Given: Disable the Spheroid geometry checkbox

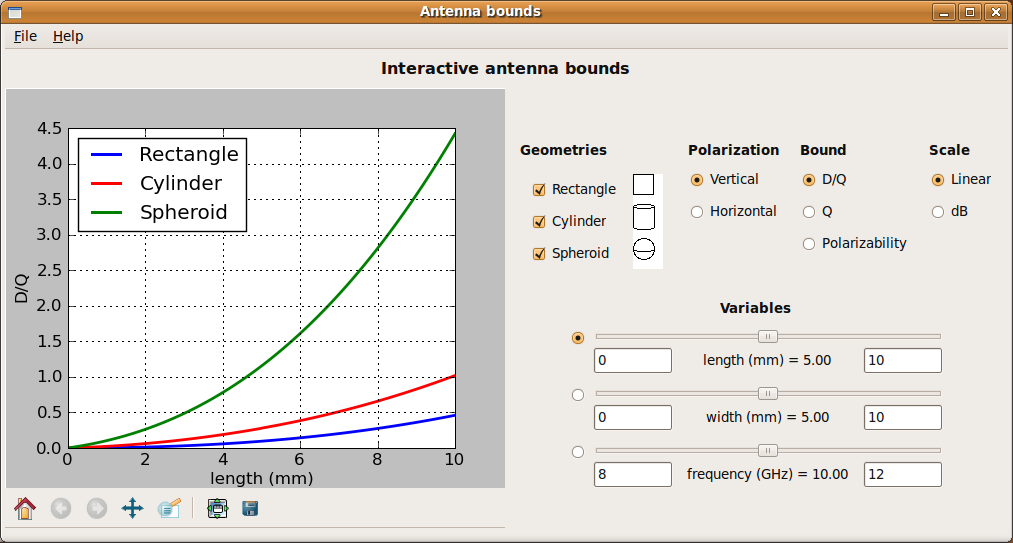Looking at the screenshot, I should coord(539,254).
